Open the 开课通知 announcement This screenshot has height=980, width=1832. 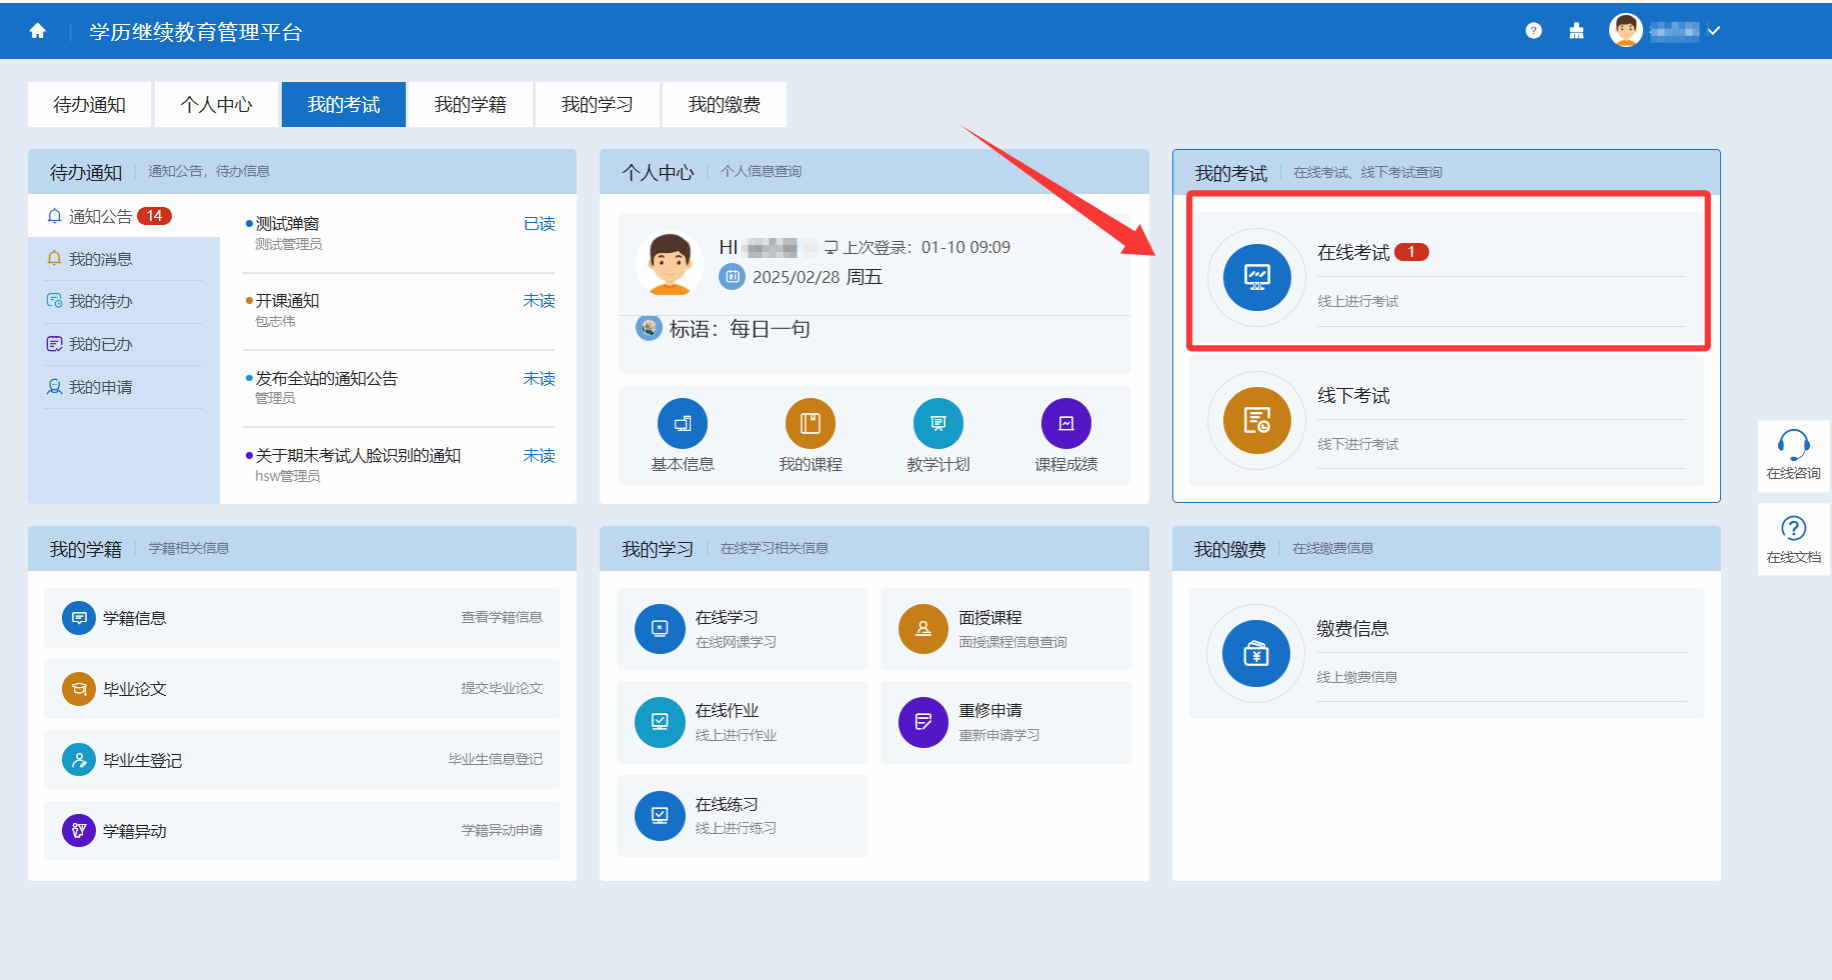pyautogui.click(x=288, y=301)
